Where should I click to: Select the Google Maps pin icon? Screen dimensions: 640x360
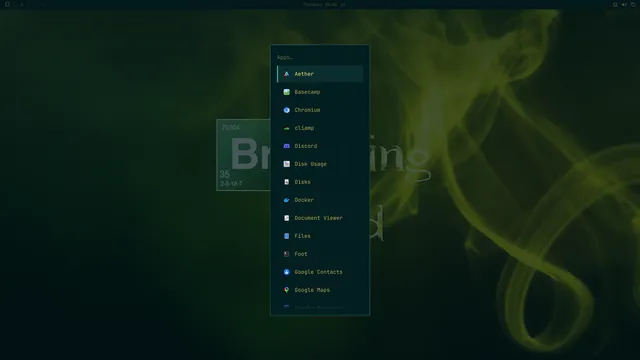point(287,289)
